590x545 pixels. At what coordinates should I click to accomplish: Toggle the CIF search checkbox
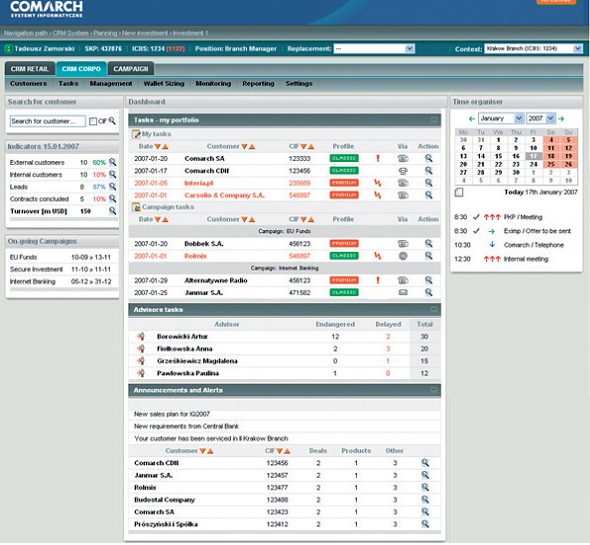tap(93, 121)
